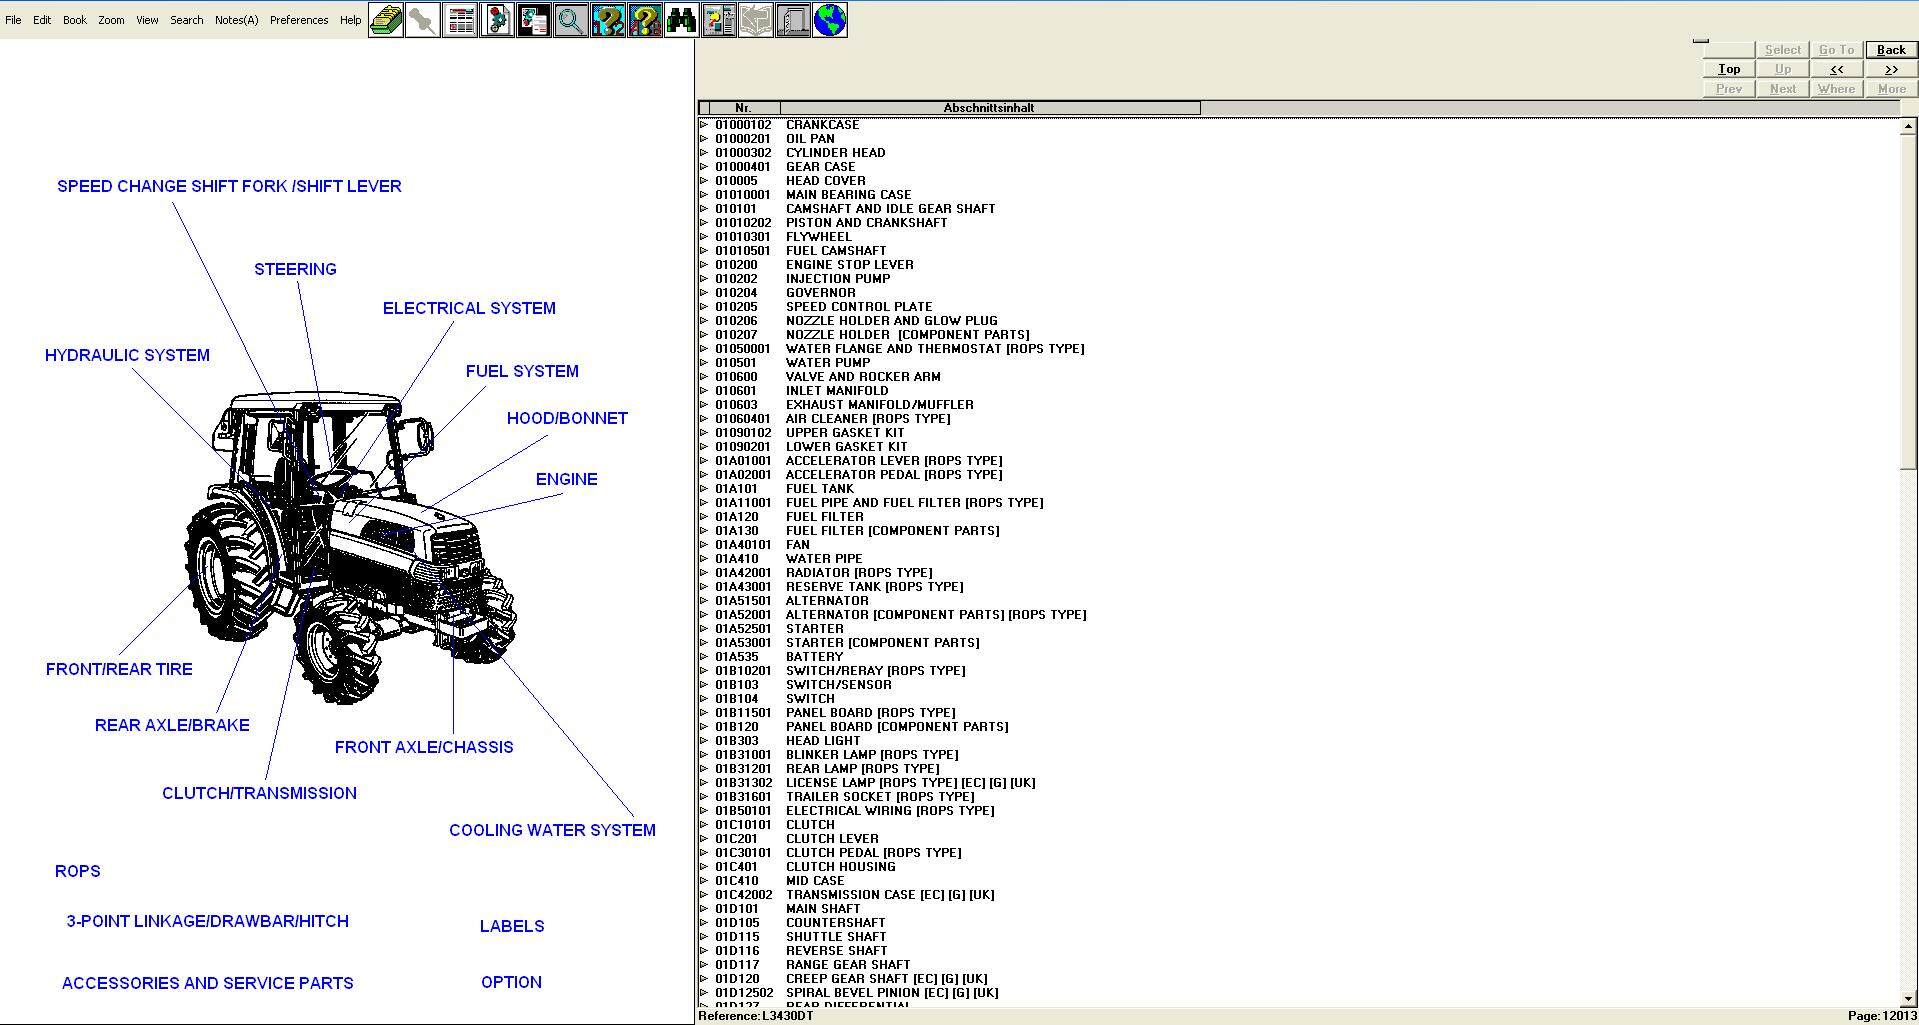Click the 1?2 numeric help icon
This screenshot has width=1919, height=1025.
click(608, 20)
